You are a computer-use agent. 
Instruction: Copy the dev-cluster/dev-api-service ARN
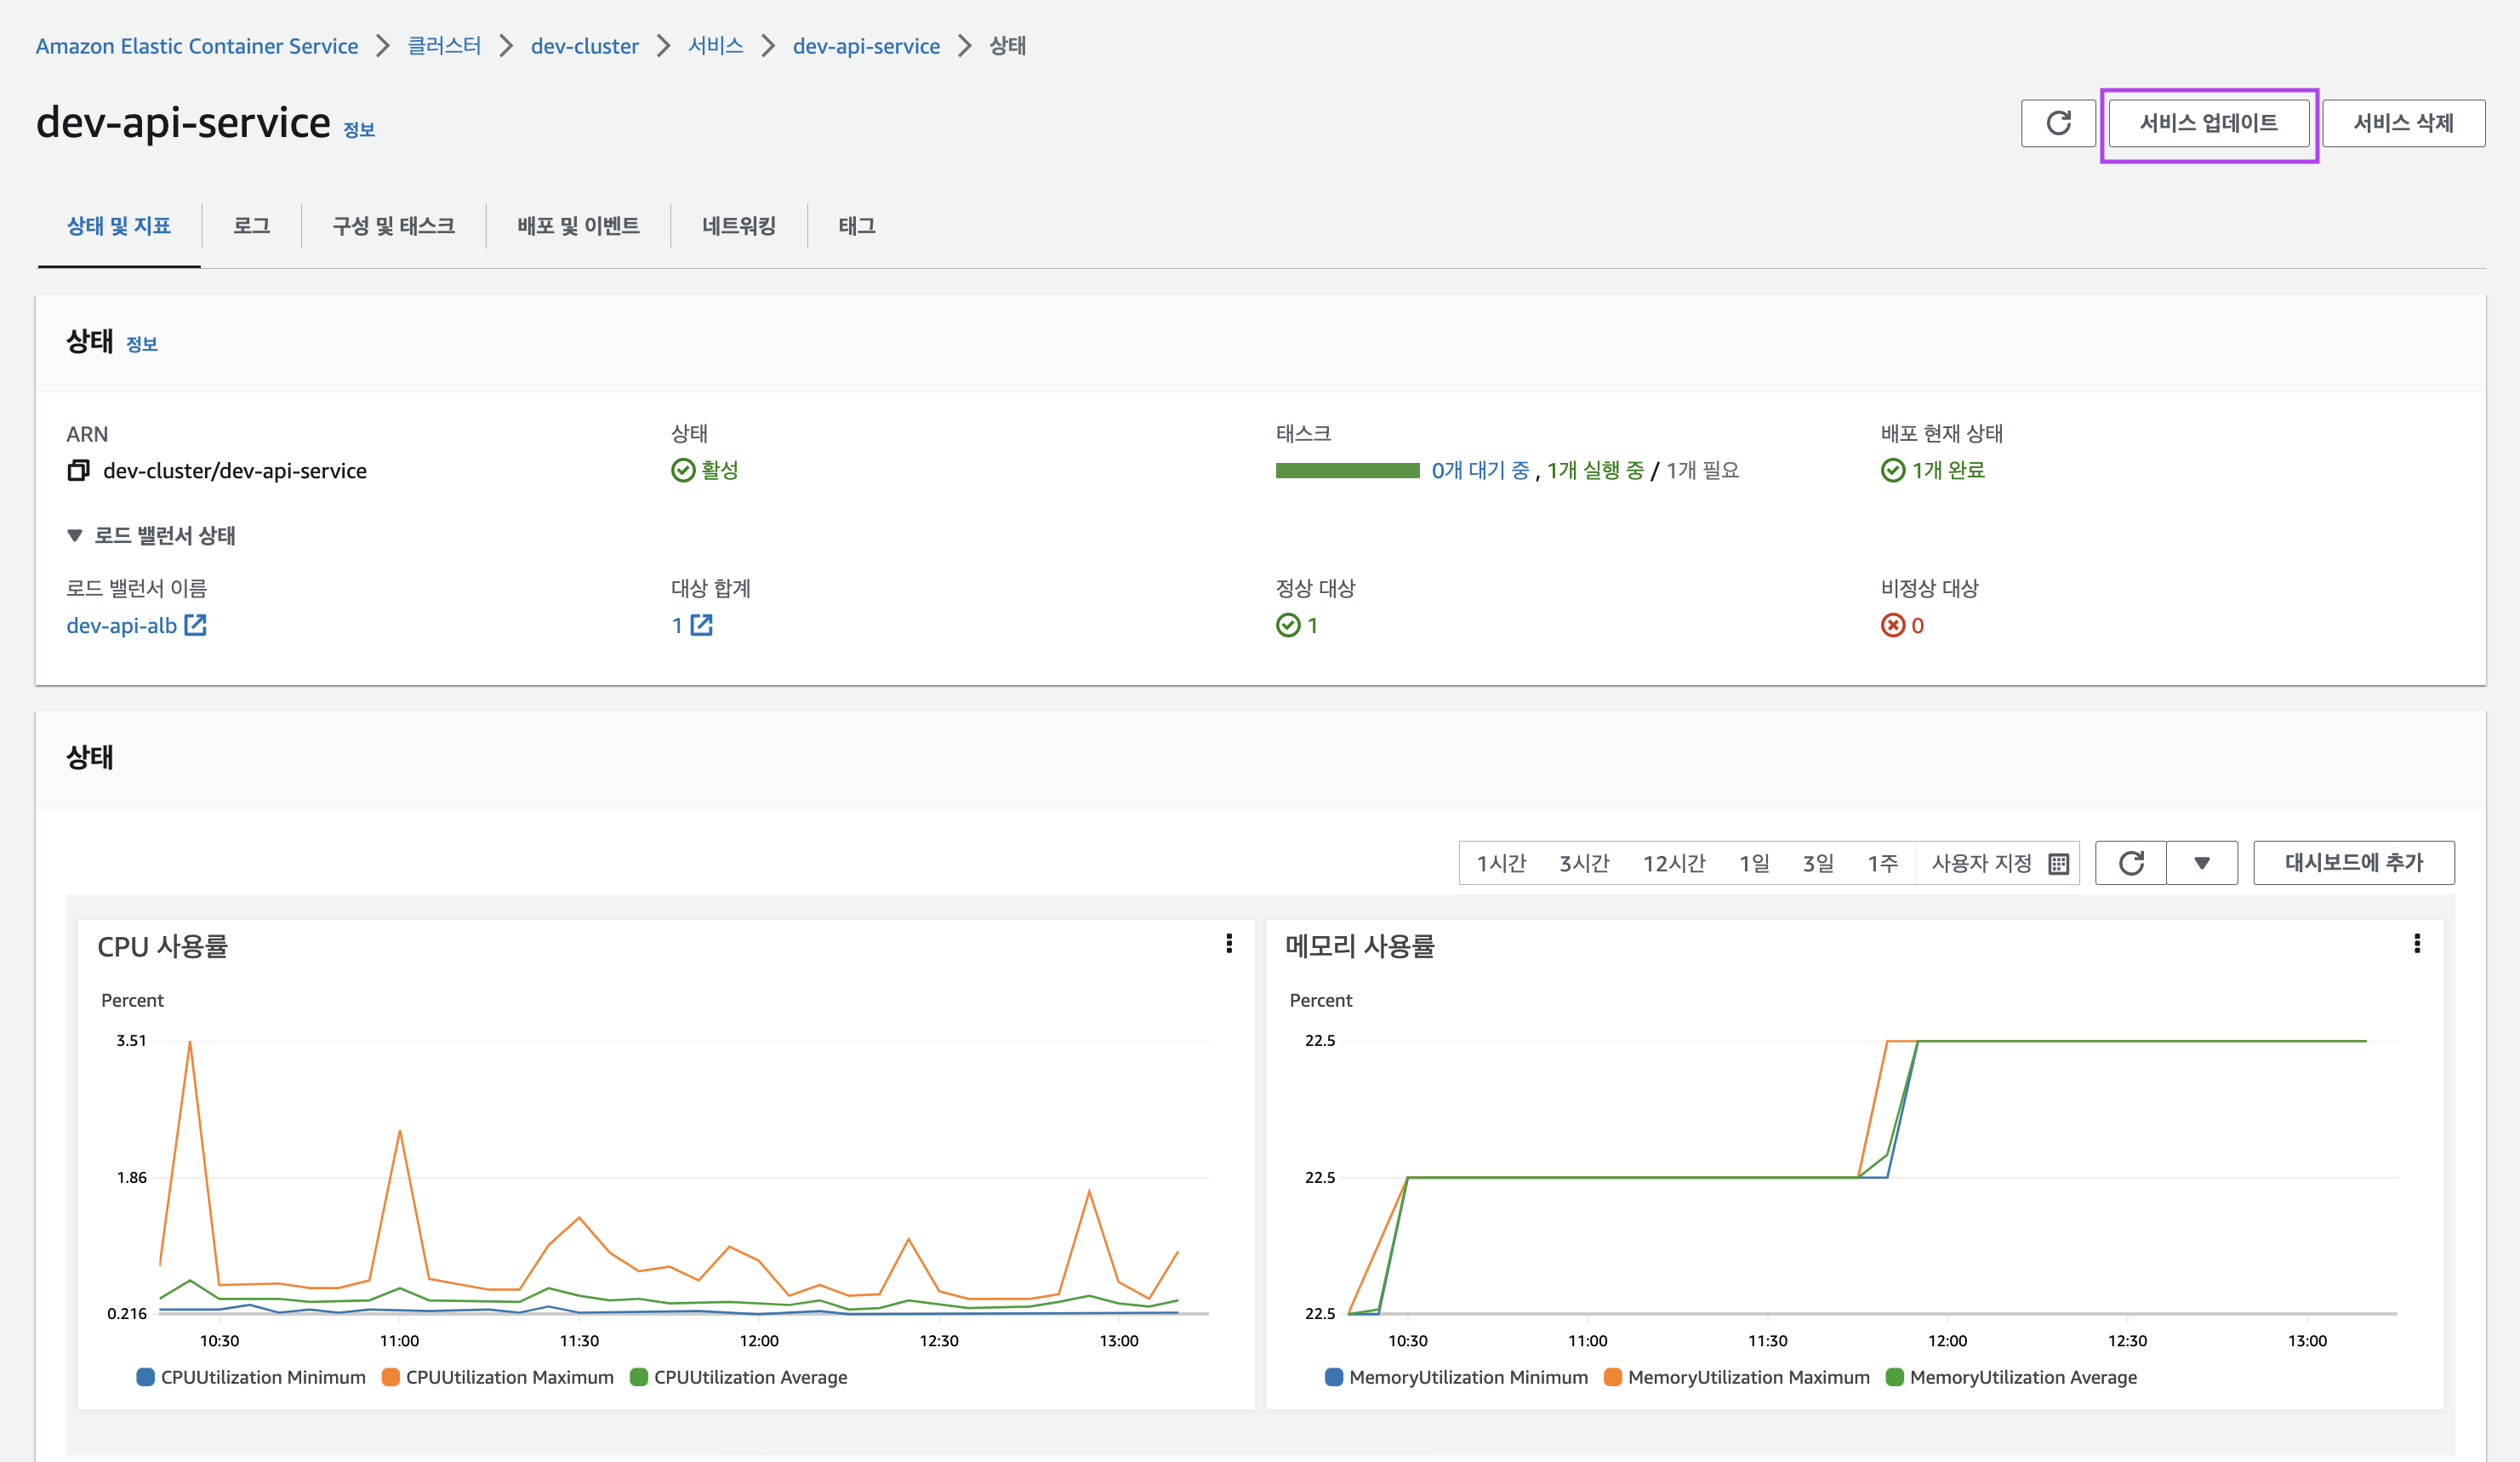[78, 470]
